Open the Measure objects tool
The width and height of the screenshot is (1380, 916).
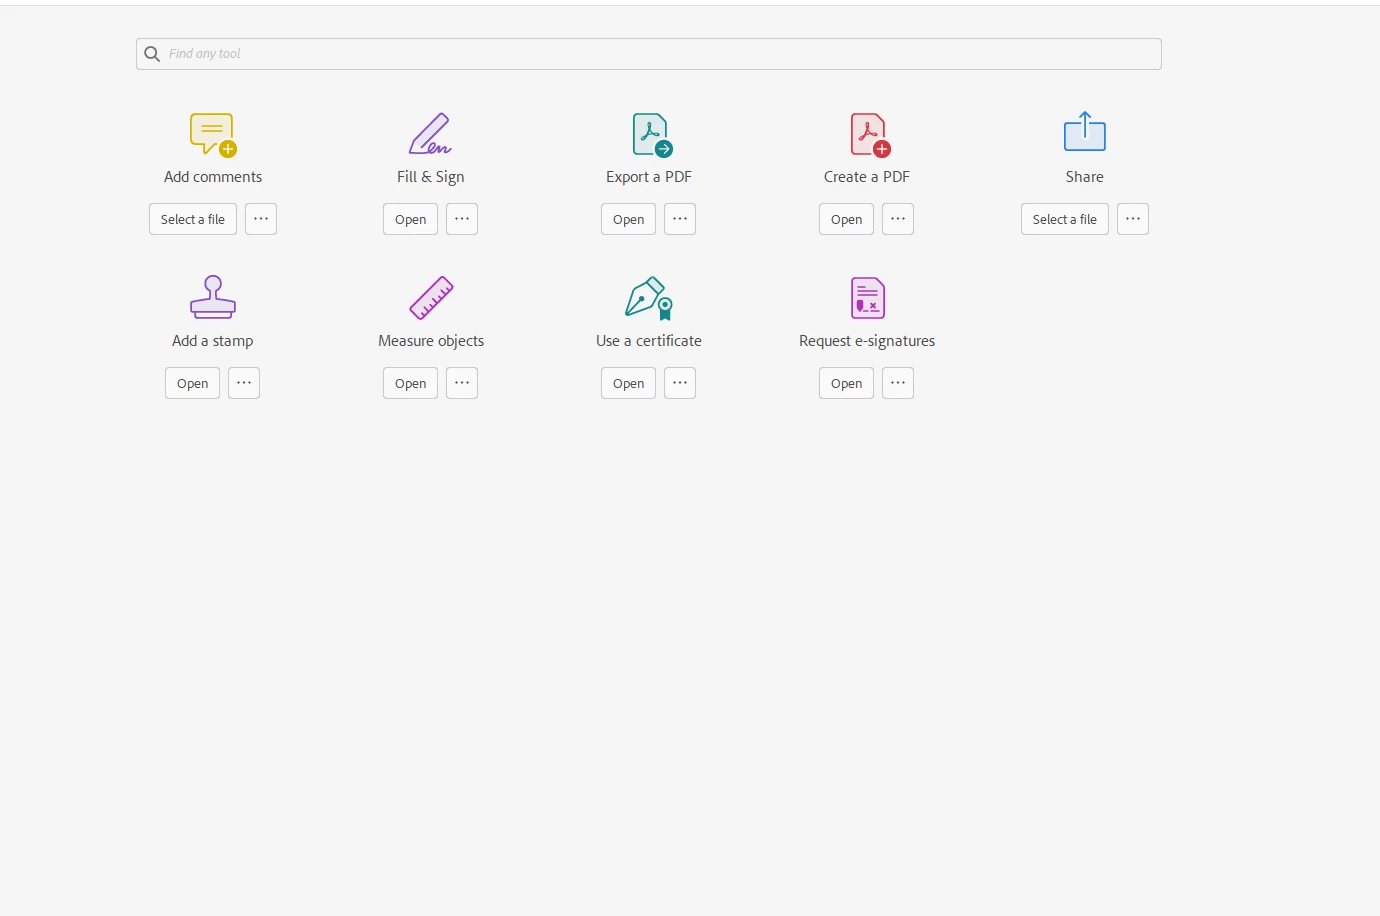[410, 383]
